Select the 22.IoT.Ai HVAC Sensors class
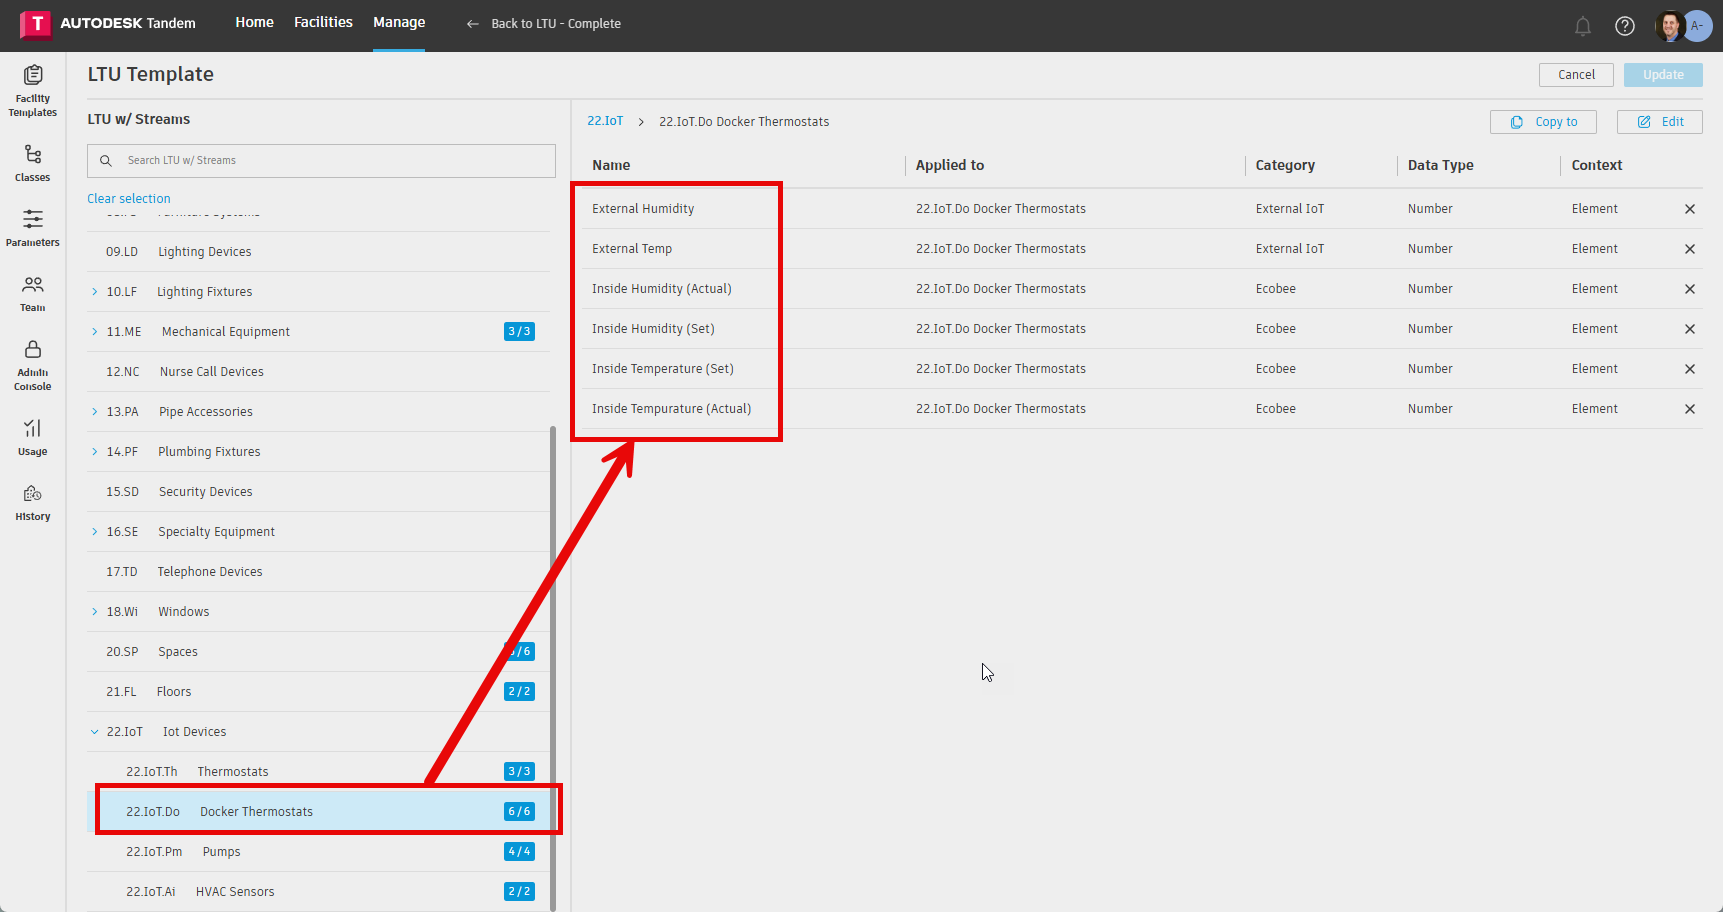 pos(318,892)
